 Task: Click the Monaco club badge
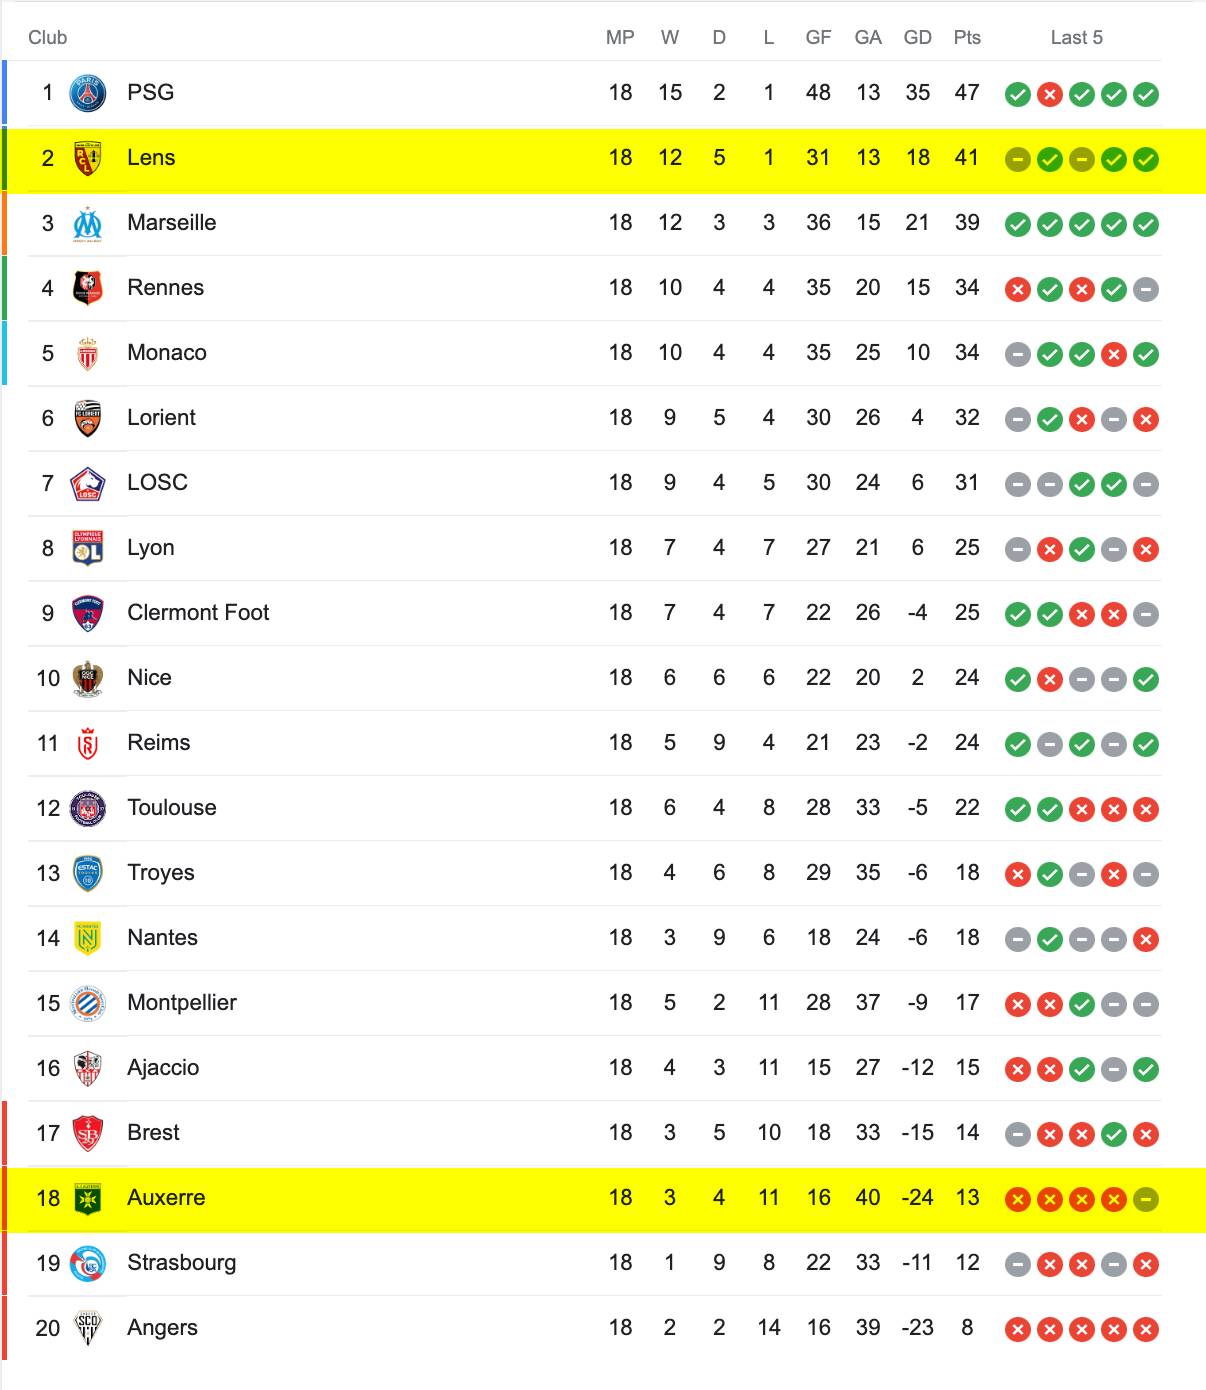pos(88,354)
